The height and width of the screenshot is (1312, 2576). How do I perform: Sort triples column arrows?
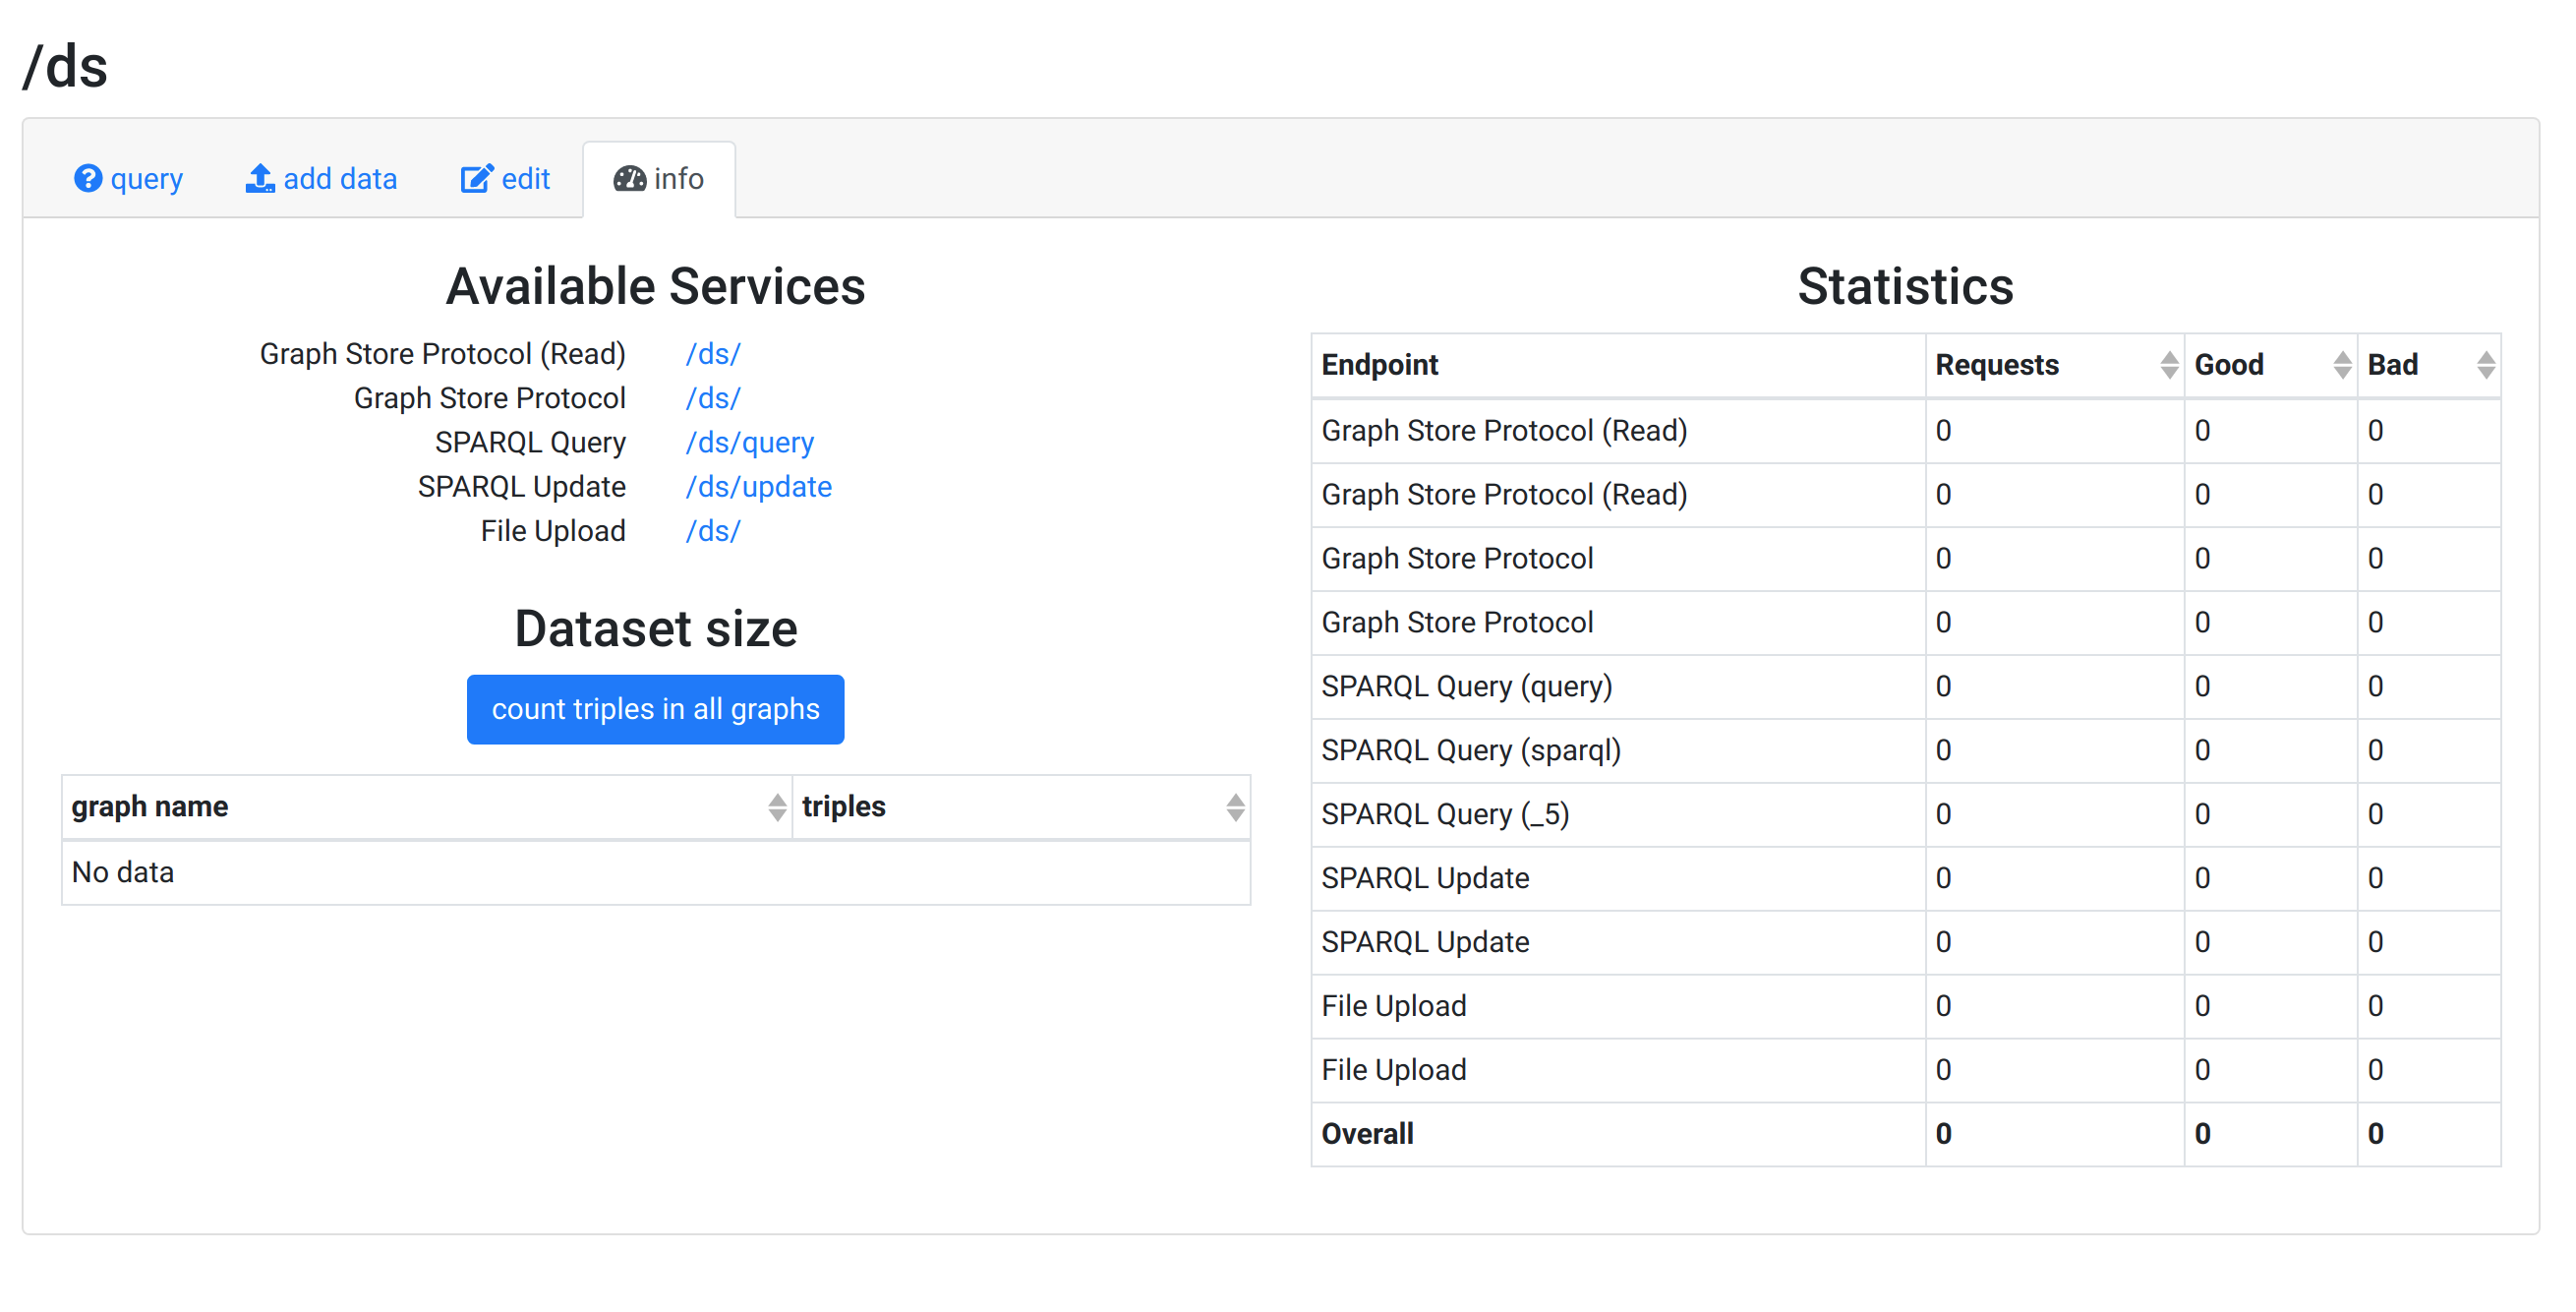tap(1235, 807)
